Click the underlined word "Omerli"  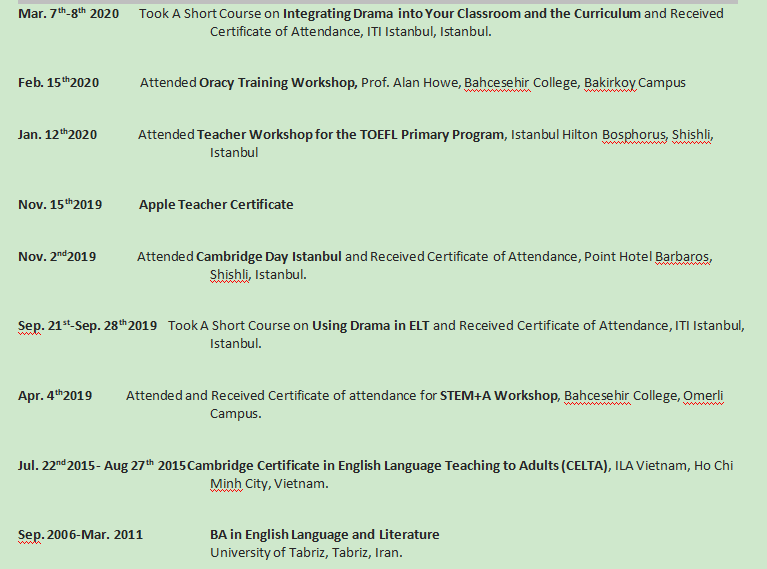click(703, 396)
